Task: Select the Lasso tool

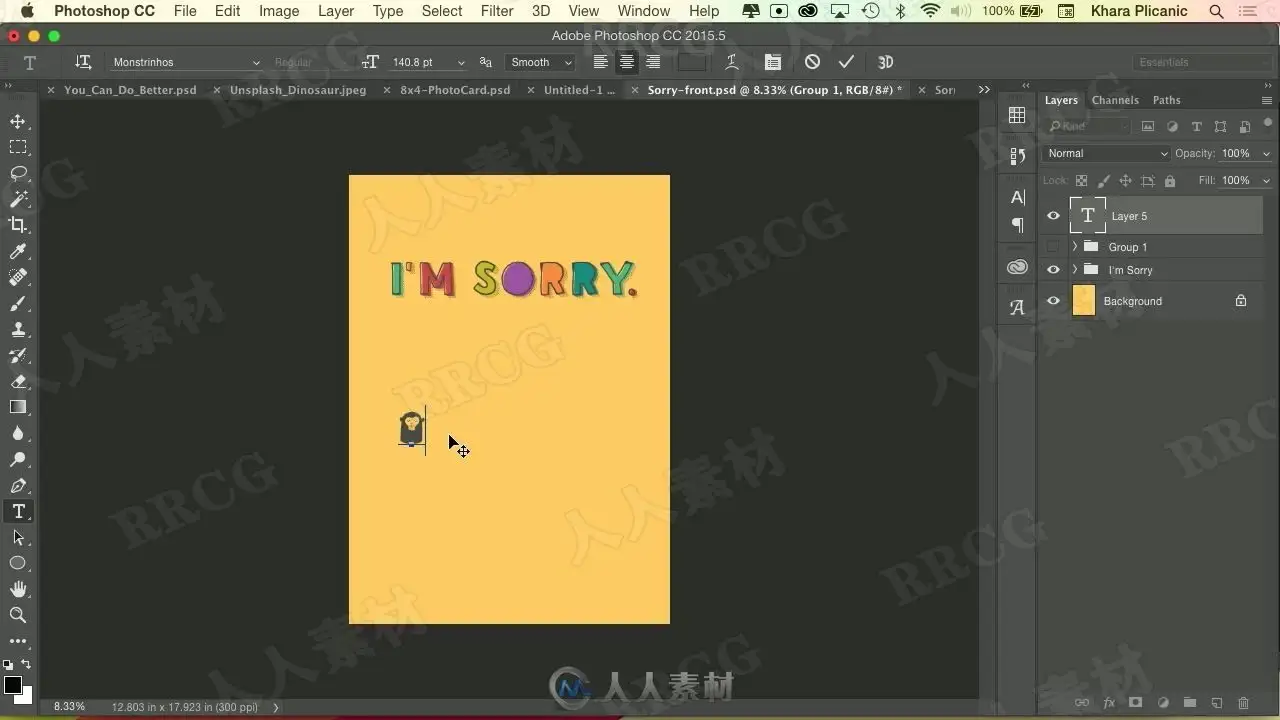Action: (18, 173)
